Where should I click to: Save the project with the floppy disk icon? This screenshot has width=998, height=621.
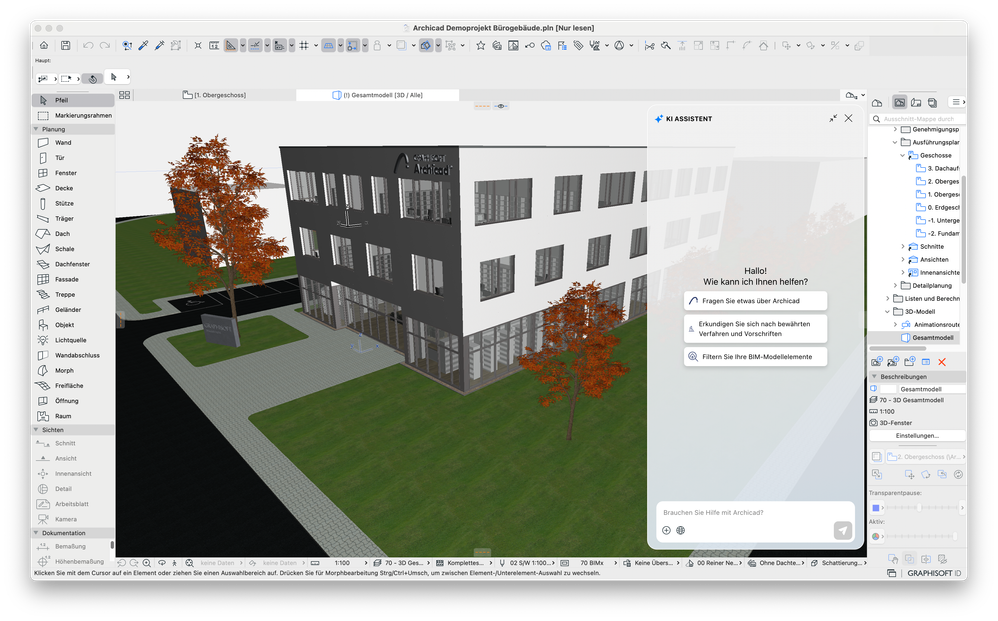66,45
